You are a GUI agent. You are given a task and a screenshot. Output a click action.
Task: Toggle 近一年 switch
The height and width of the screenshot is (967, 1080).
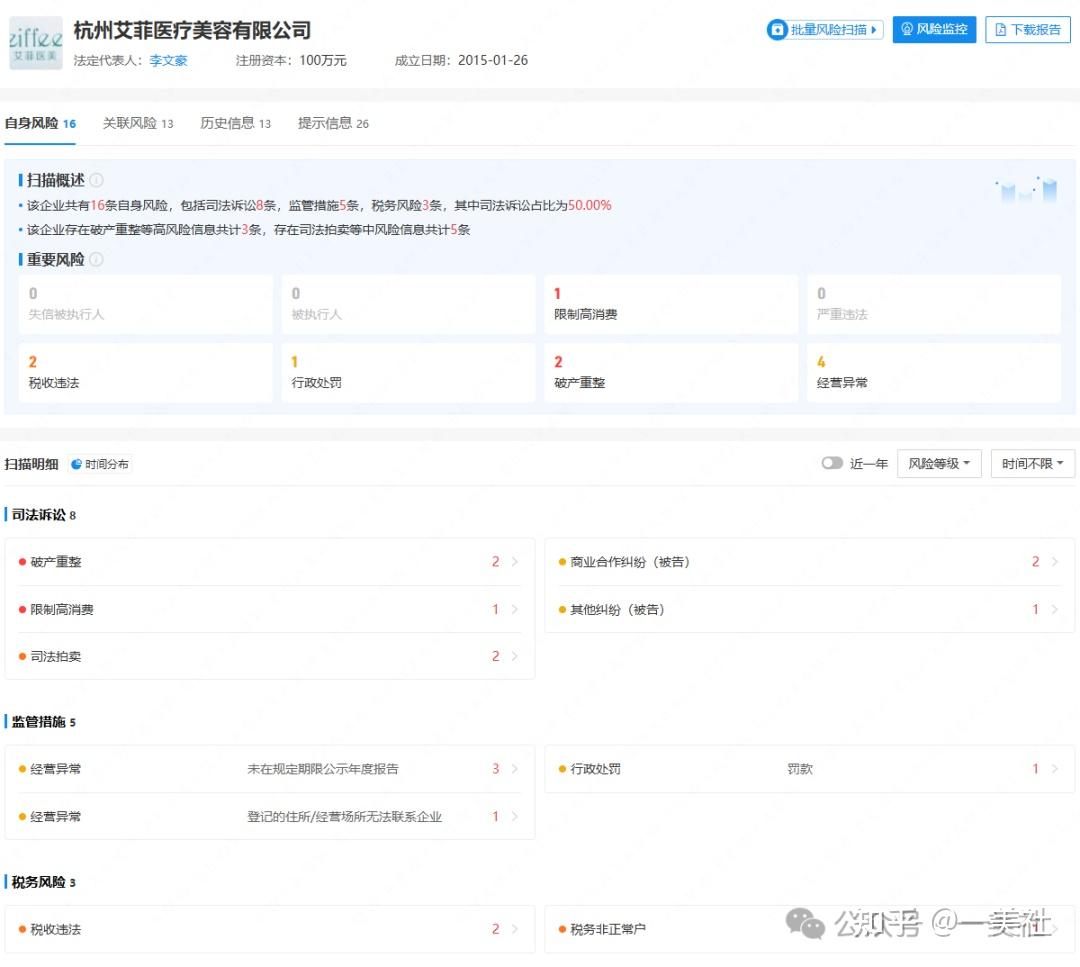(832, 463)
